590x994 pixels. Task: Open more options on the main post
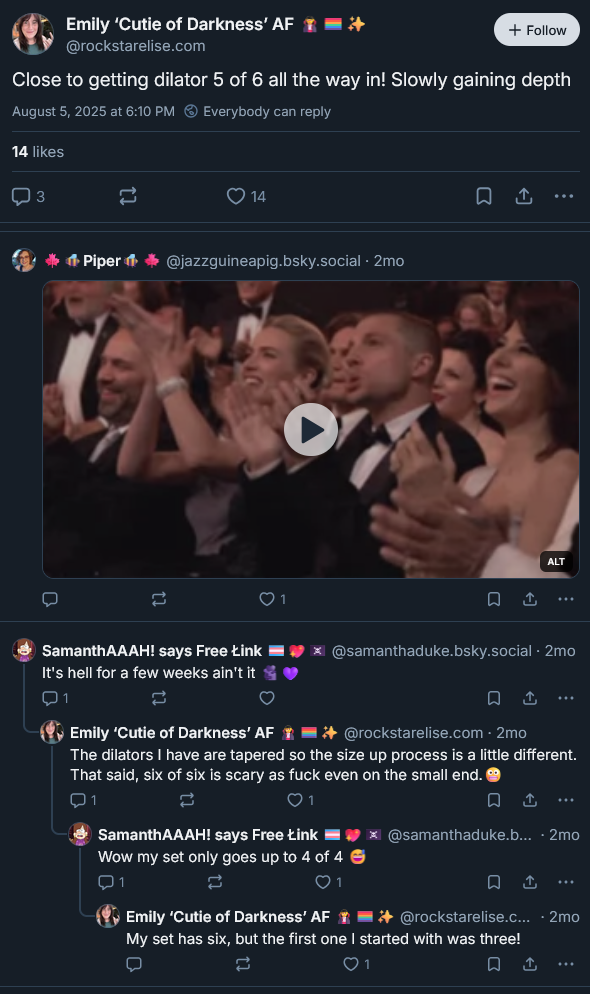[x=564, y=197]
